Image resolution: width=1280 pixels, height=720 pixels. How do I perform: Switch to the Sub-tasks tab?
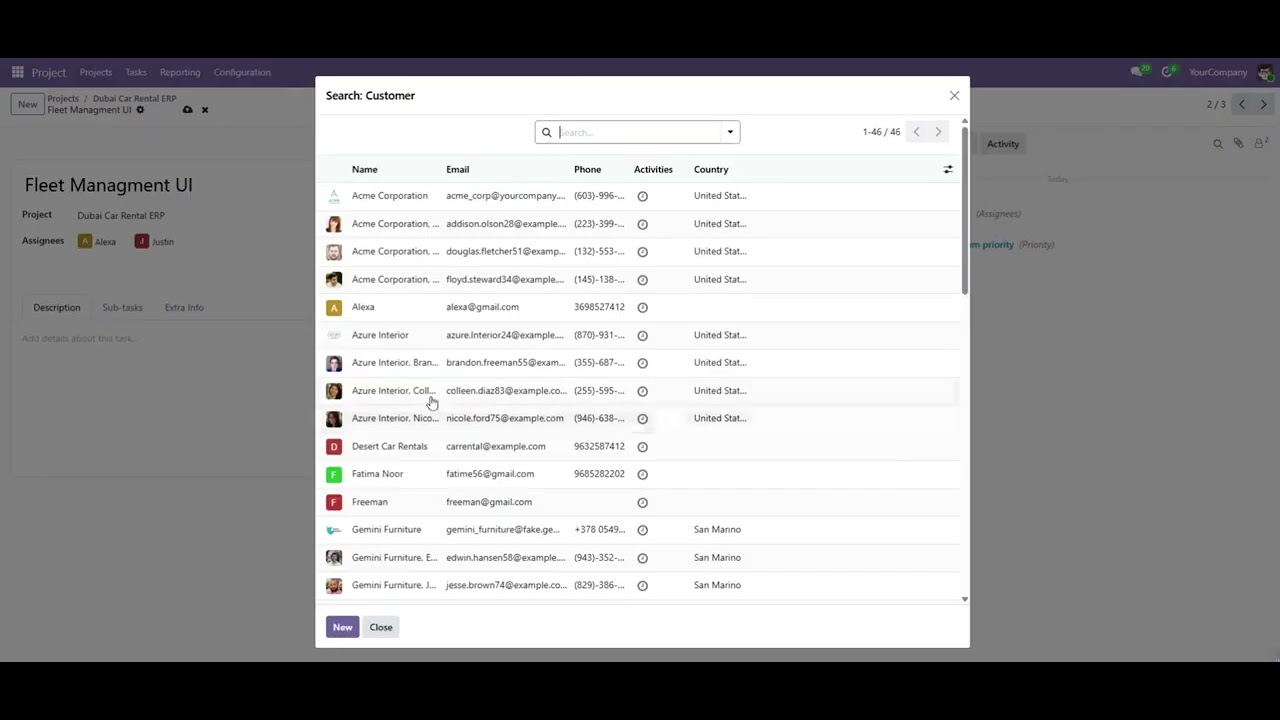coord(122,308)
